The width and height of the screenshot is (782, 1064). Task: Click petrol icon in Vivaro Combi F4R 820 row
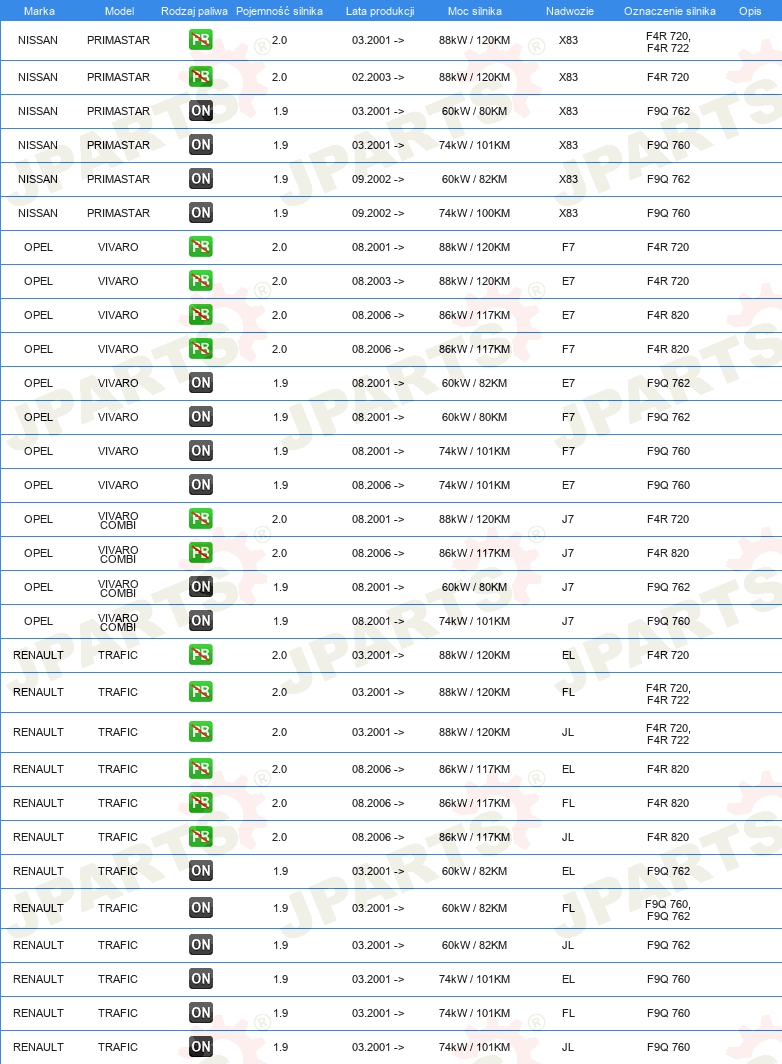pyautogui.click(x=200, y=552)
